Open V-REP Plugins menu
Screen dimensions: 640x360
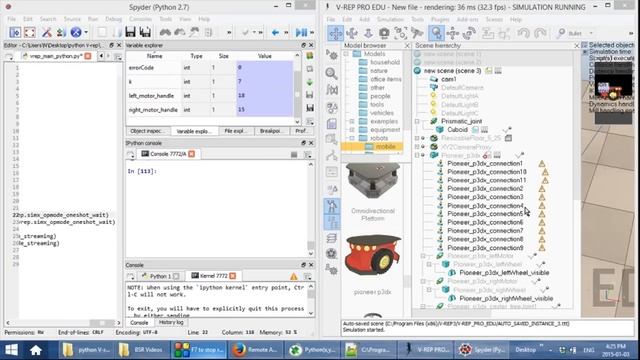click(440, 20)
